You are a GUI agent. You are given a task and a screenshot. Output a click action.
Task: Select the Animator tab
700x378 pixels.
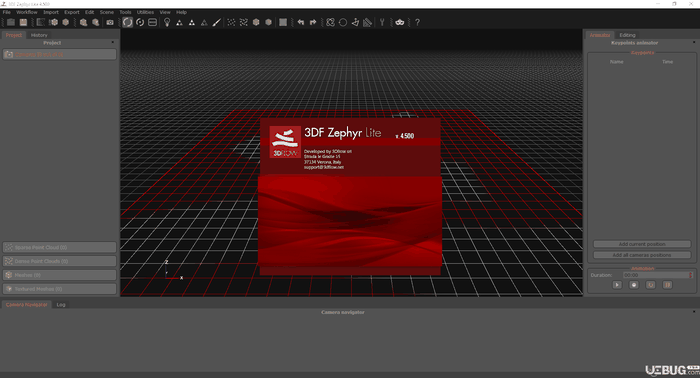click(600, 35)
